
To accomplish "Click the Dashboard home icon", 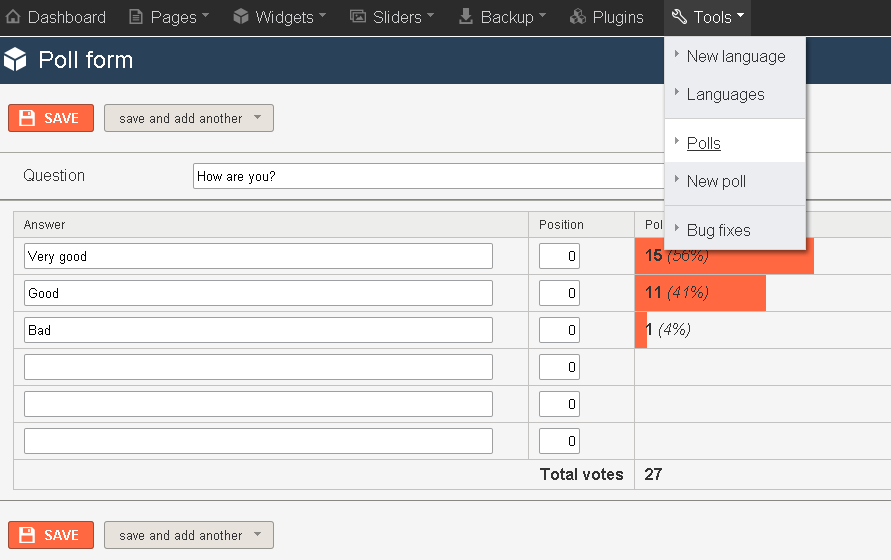I will click(x=13, y=16).
